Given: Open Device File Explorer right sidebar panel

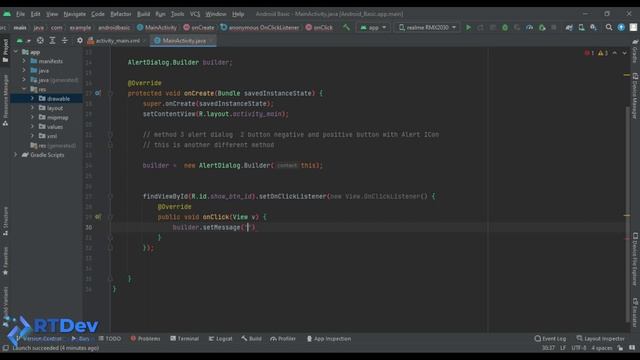Looking at the screenshot, I should point(635,259).
